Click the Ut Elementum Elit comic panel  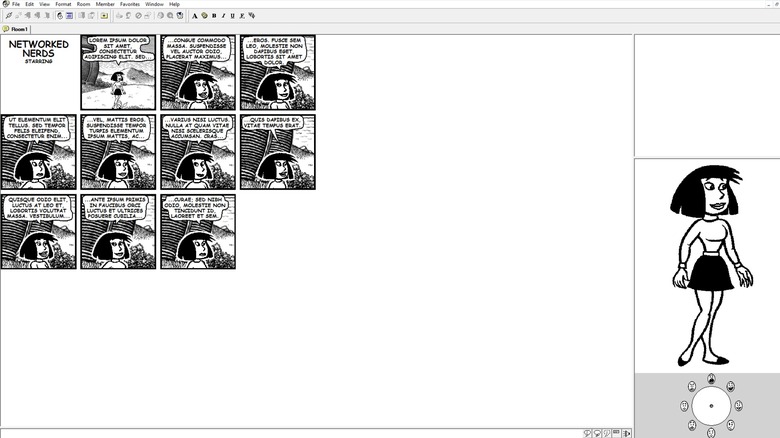coord(39,152)
